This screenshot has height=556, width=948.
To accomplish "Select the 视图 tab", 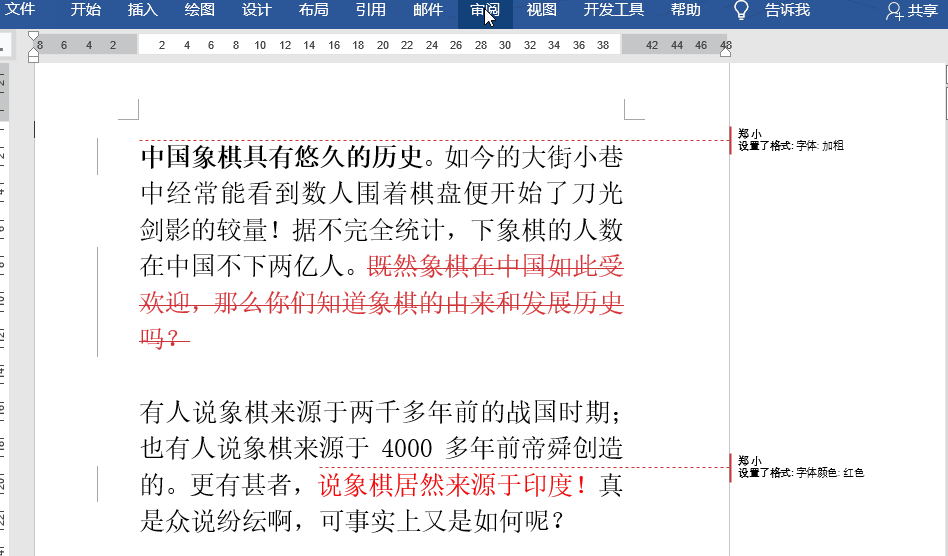I will [541, 11].
